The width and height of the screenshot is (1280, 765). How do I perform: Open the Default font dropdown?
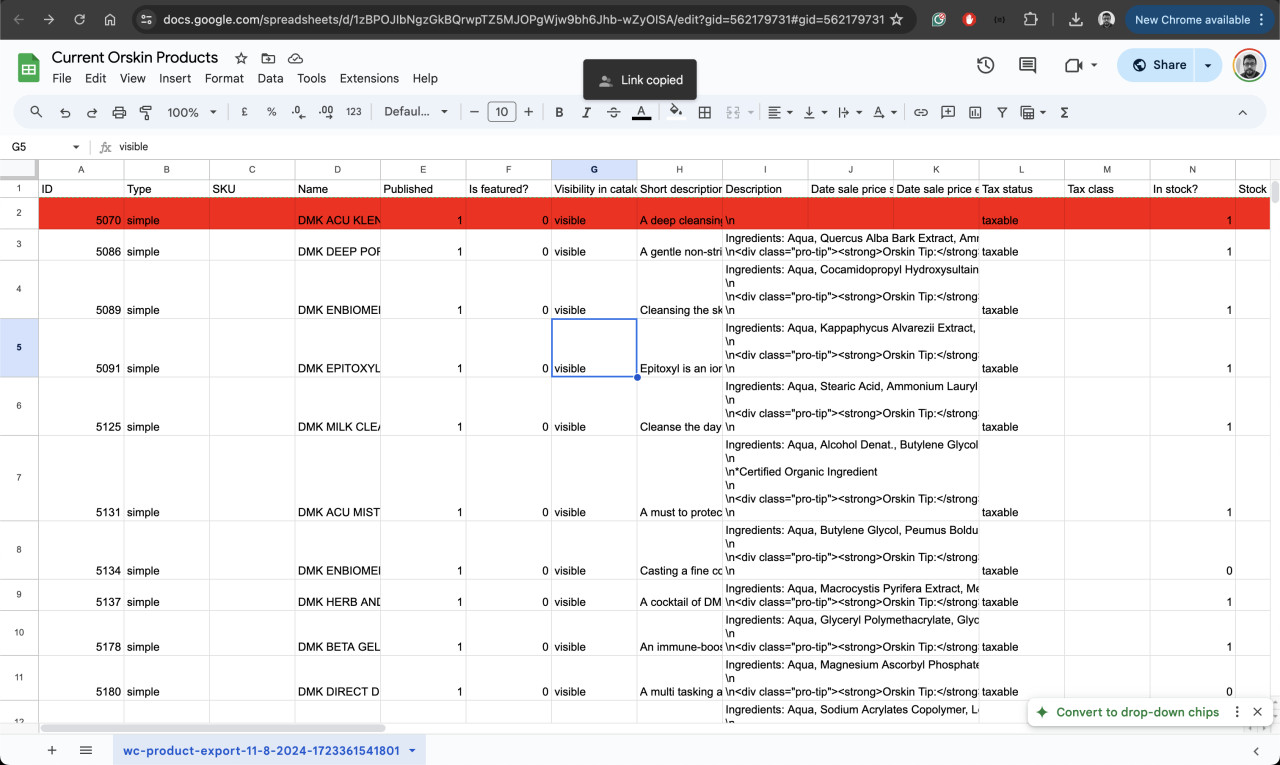(416, 112)
